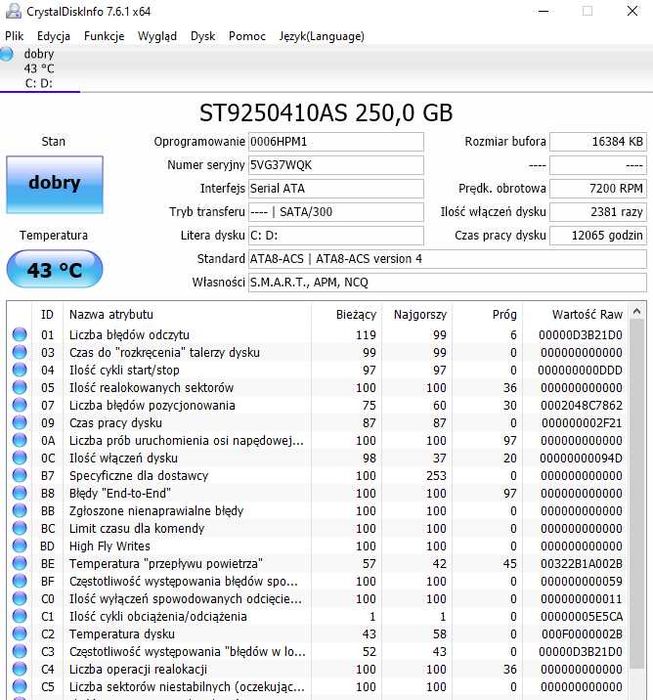Click status orb for attribute 07 row
This screenshot has width=653, height=700.
pyautogui.click(x=19, y=405)
